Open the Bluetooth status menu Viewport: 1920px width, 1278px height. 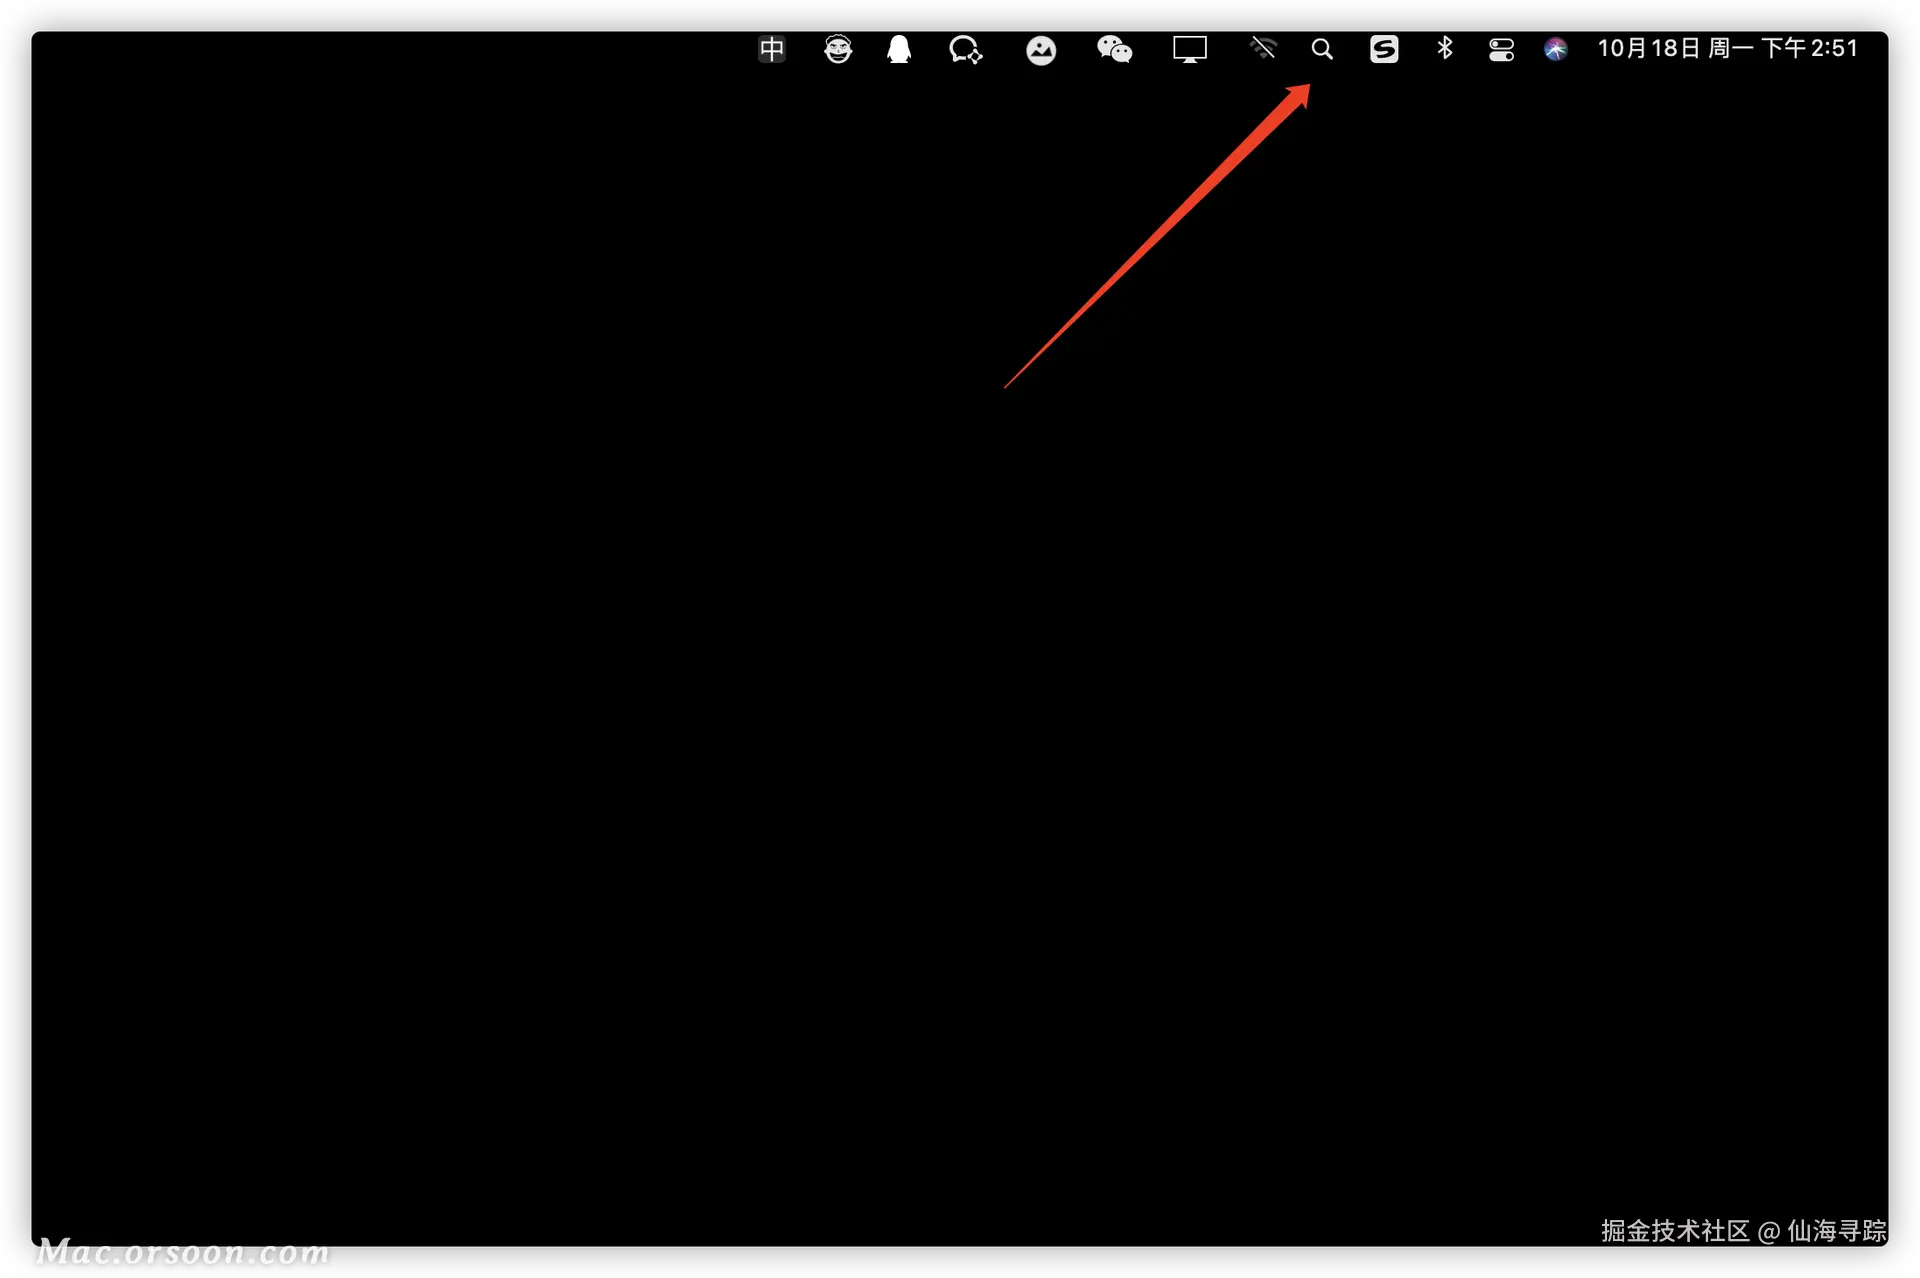point(1444,48)
